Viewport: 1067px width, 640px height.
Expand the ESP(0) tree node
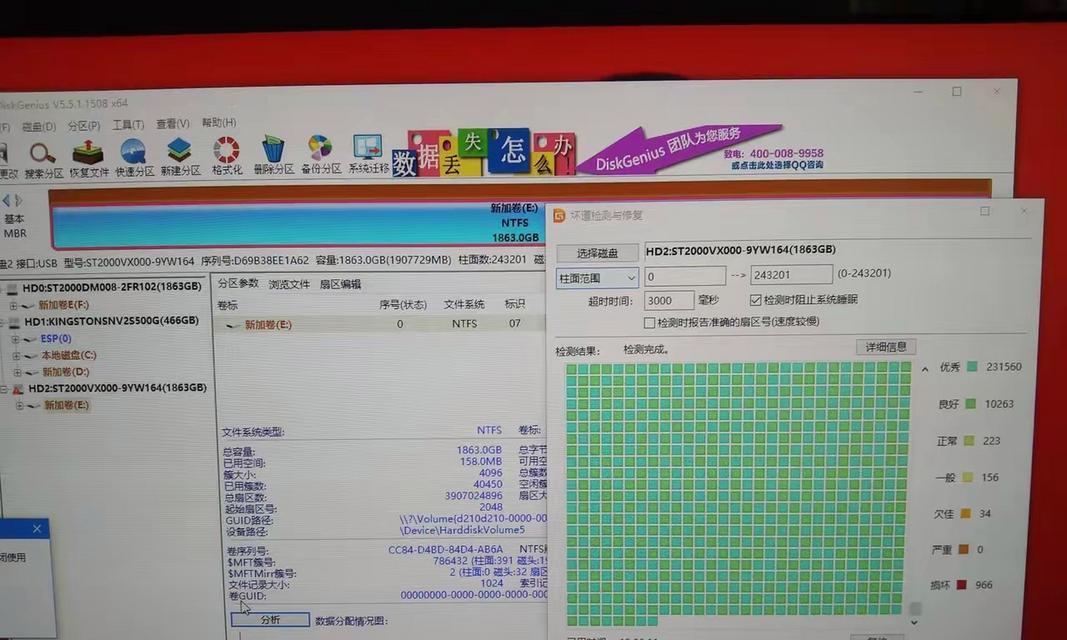pos(15,339)
